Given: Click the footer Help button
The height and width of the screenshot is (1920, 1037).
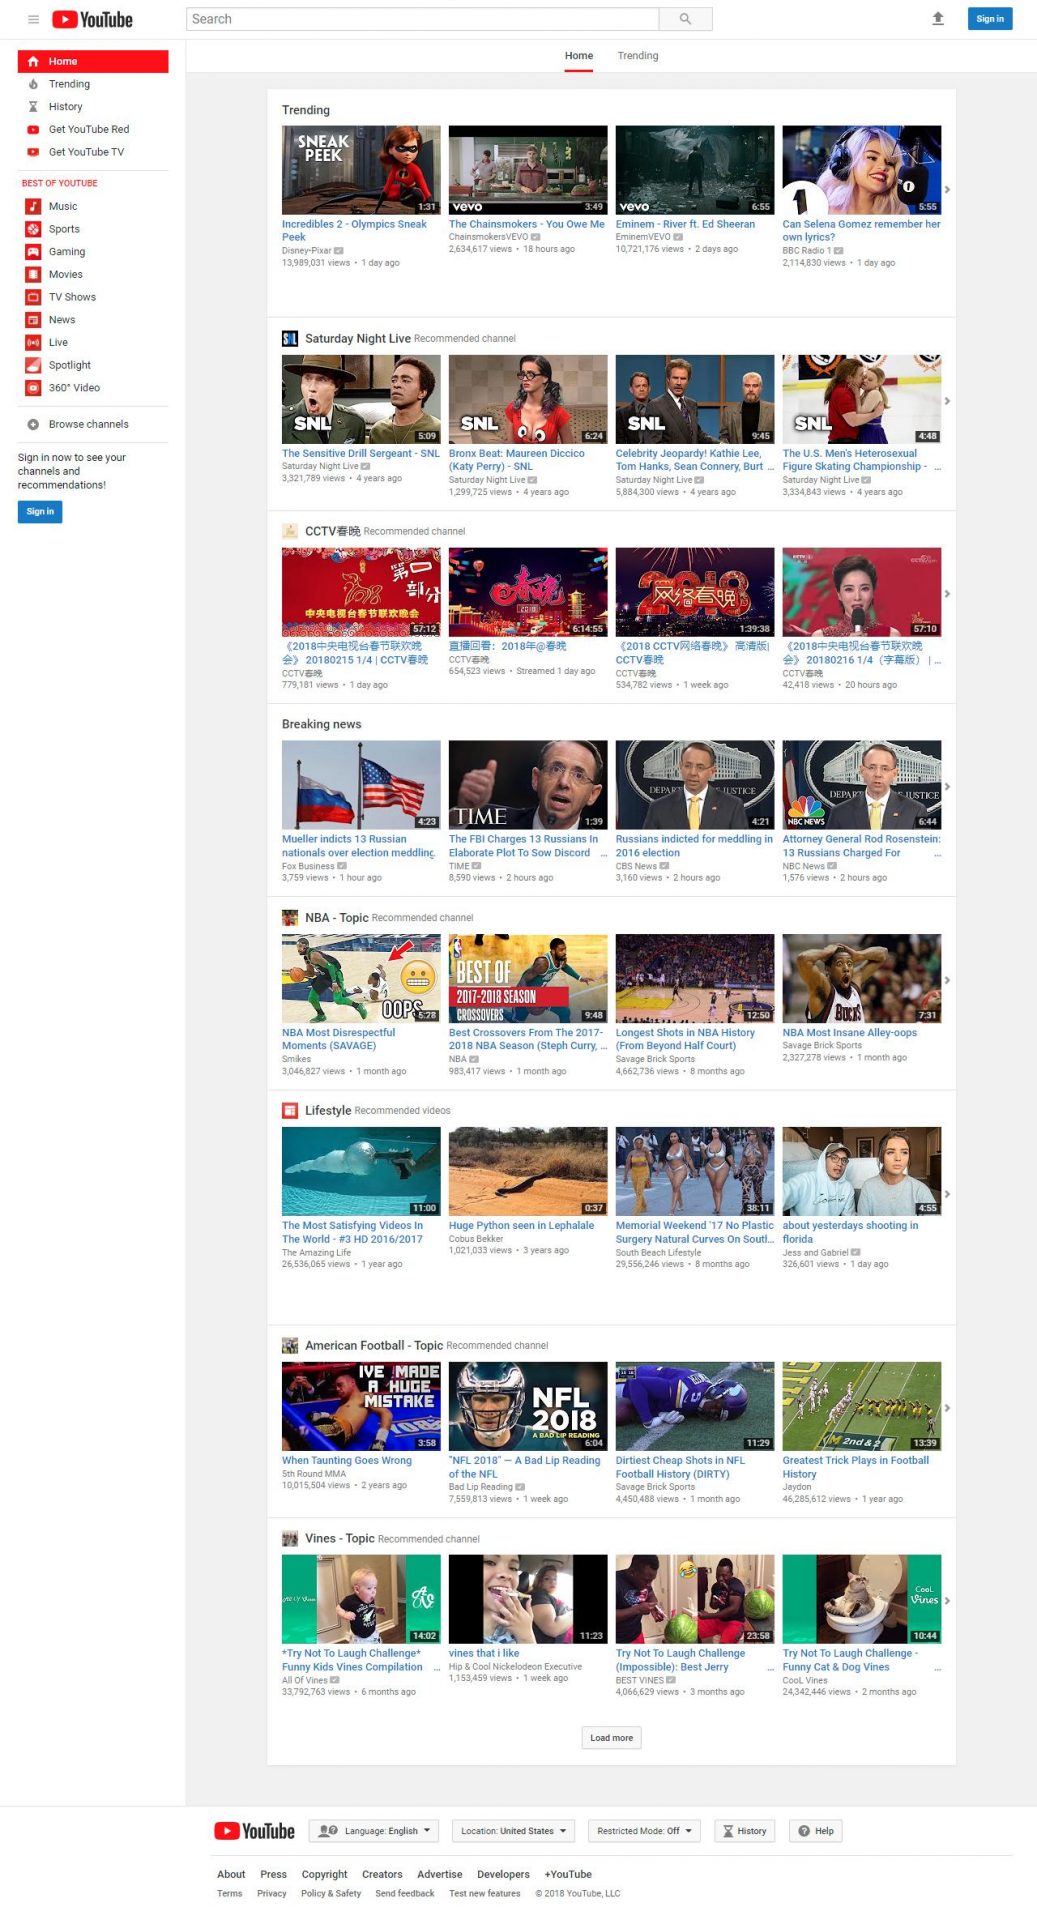Looking at the screenshot, I should [x=816, y=1831].
